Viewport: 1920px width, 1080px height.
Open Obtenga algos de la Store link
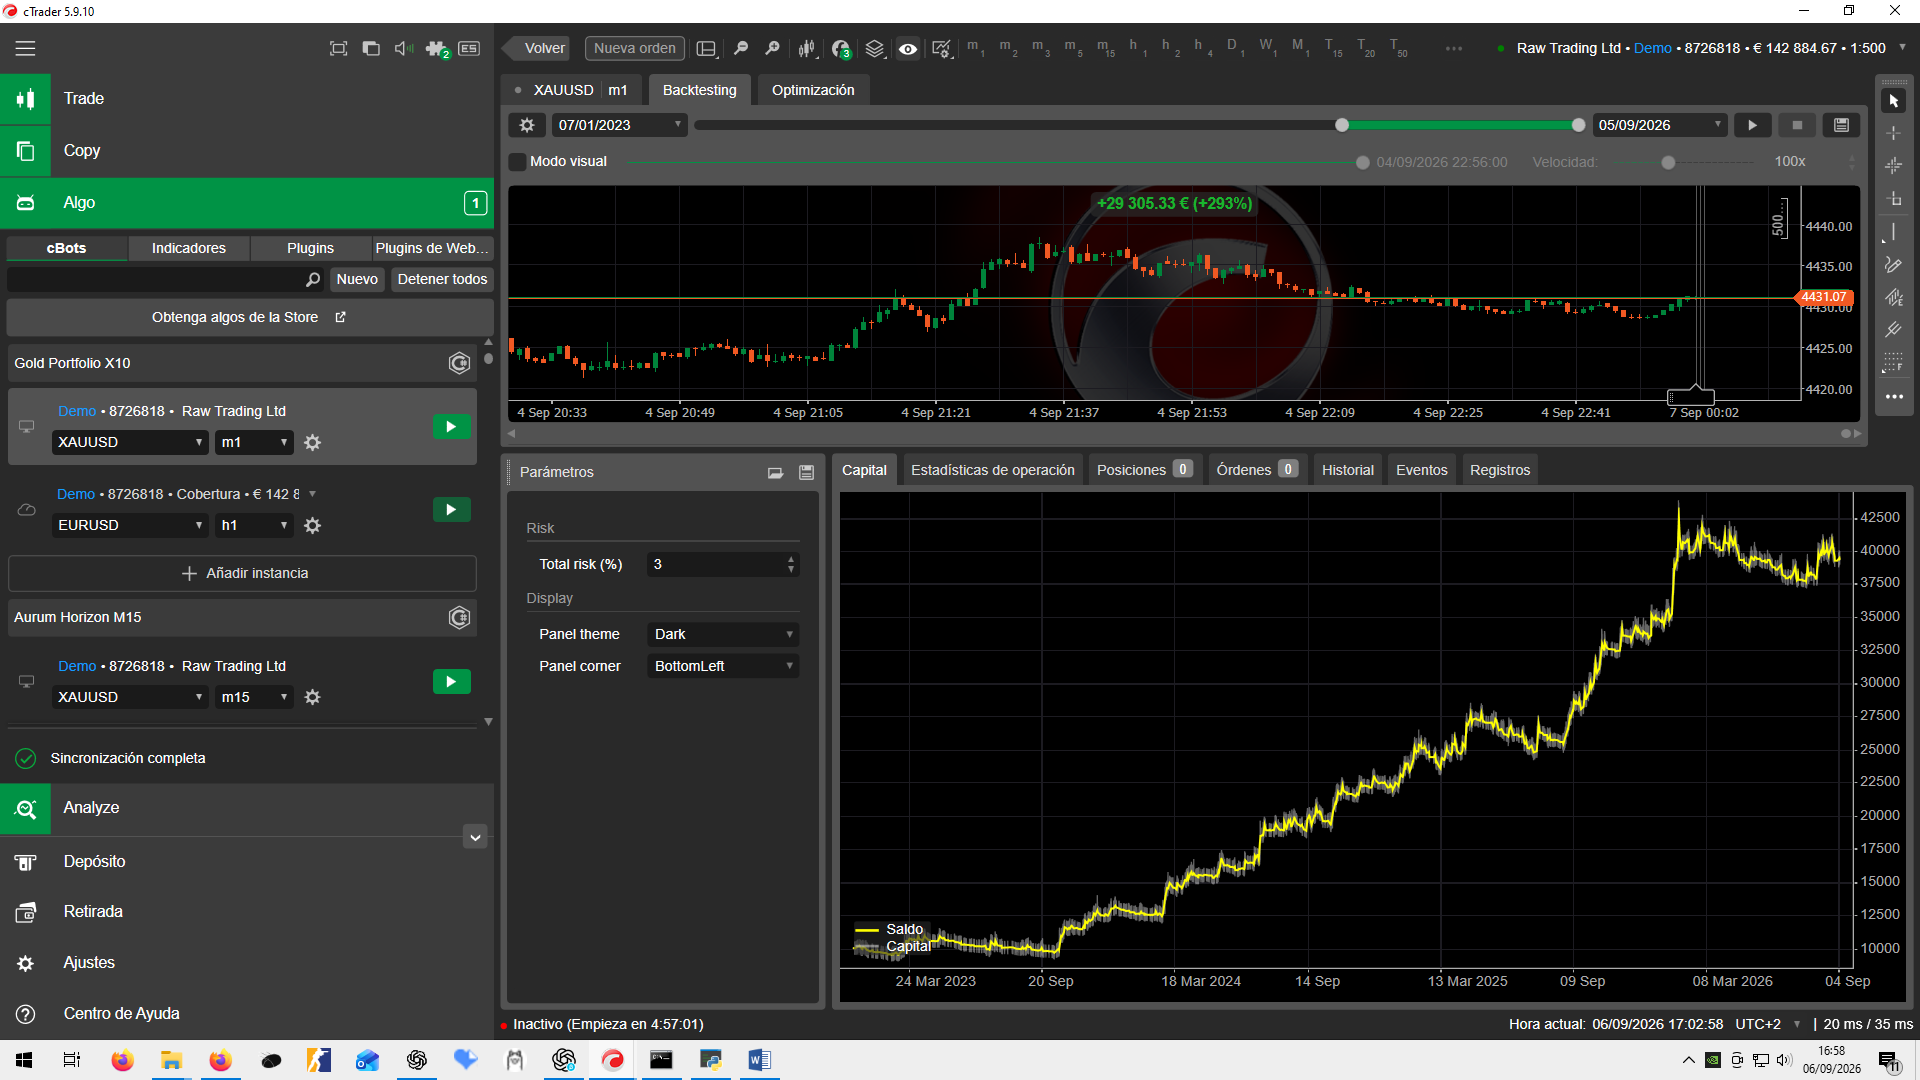point(249,317)
